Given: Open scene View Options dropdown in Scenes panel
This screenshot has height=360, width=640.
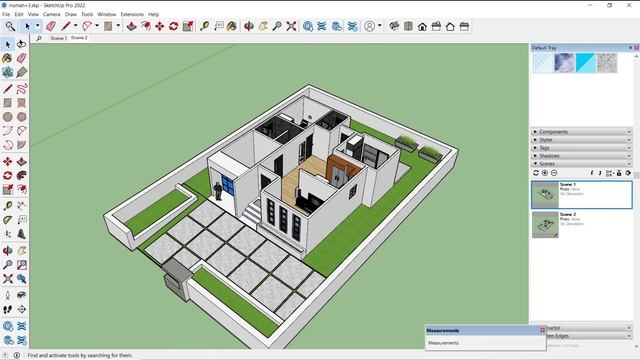Looking at the screenshot, I should click(x=609, y=173).
